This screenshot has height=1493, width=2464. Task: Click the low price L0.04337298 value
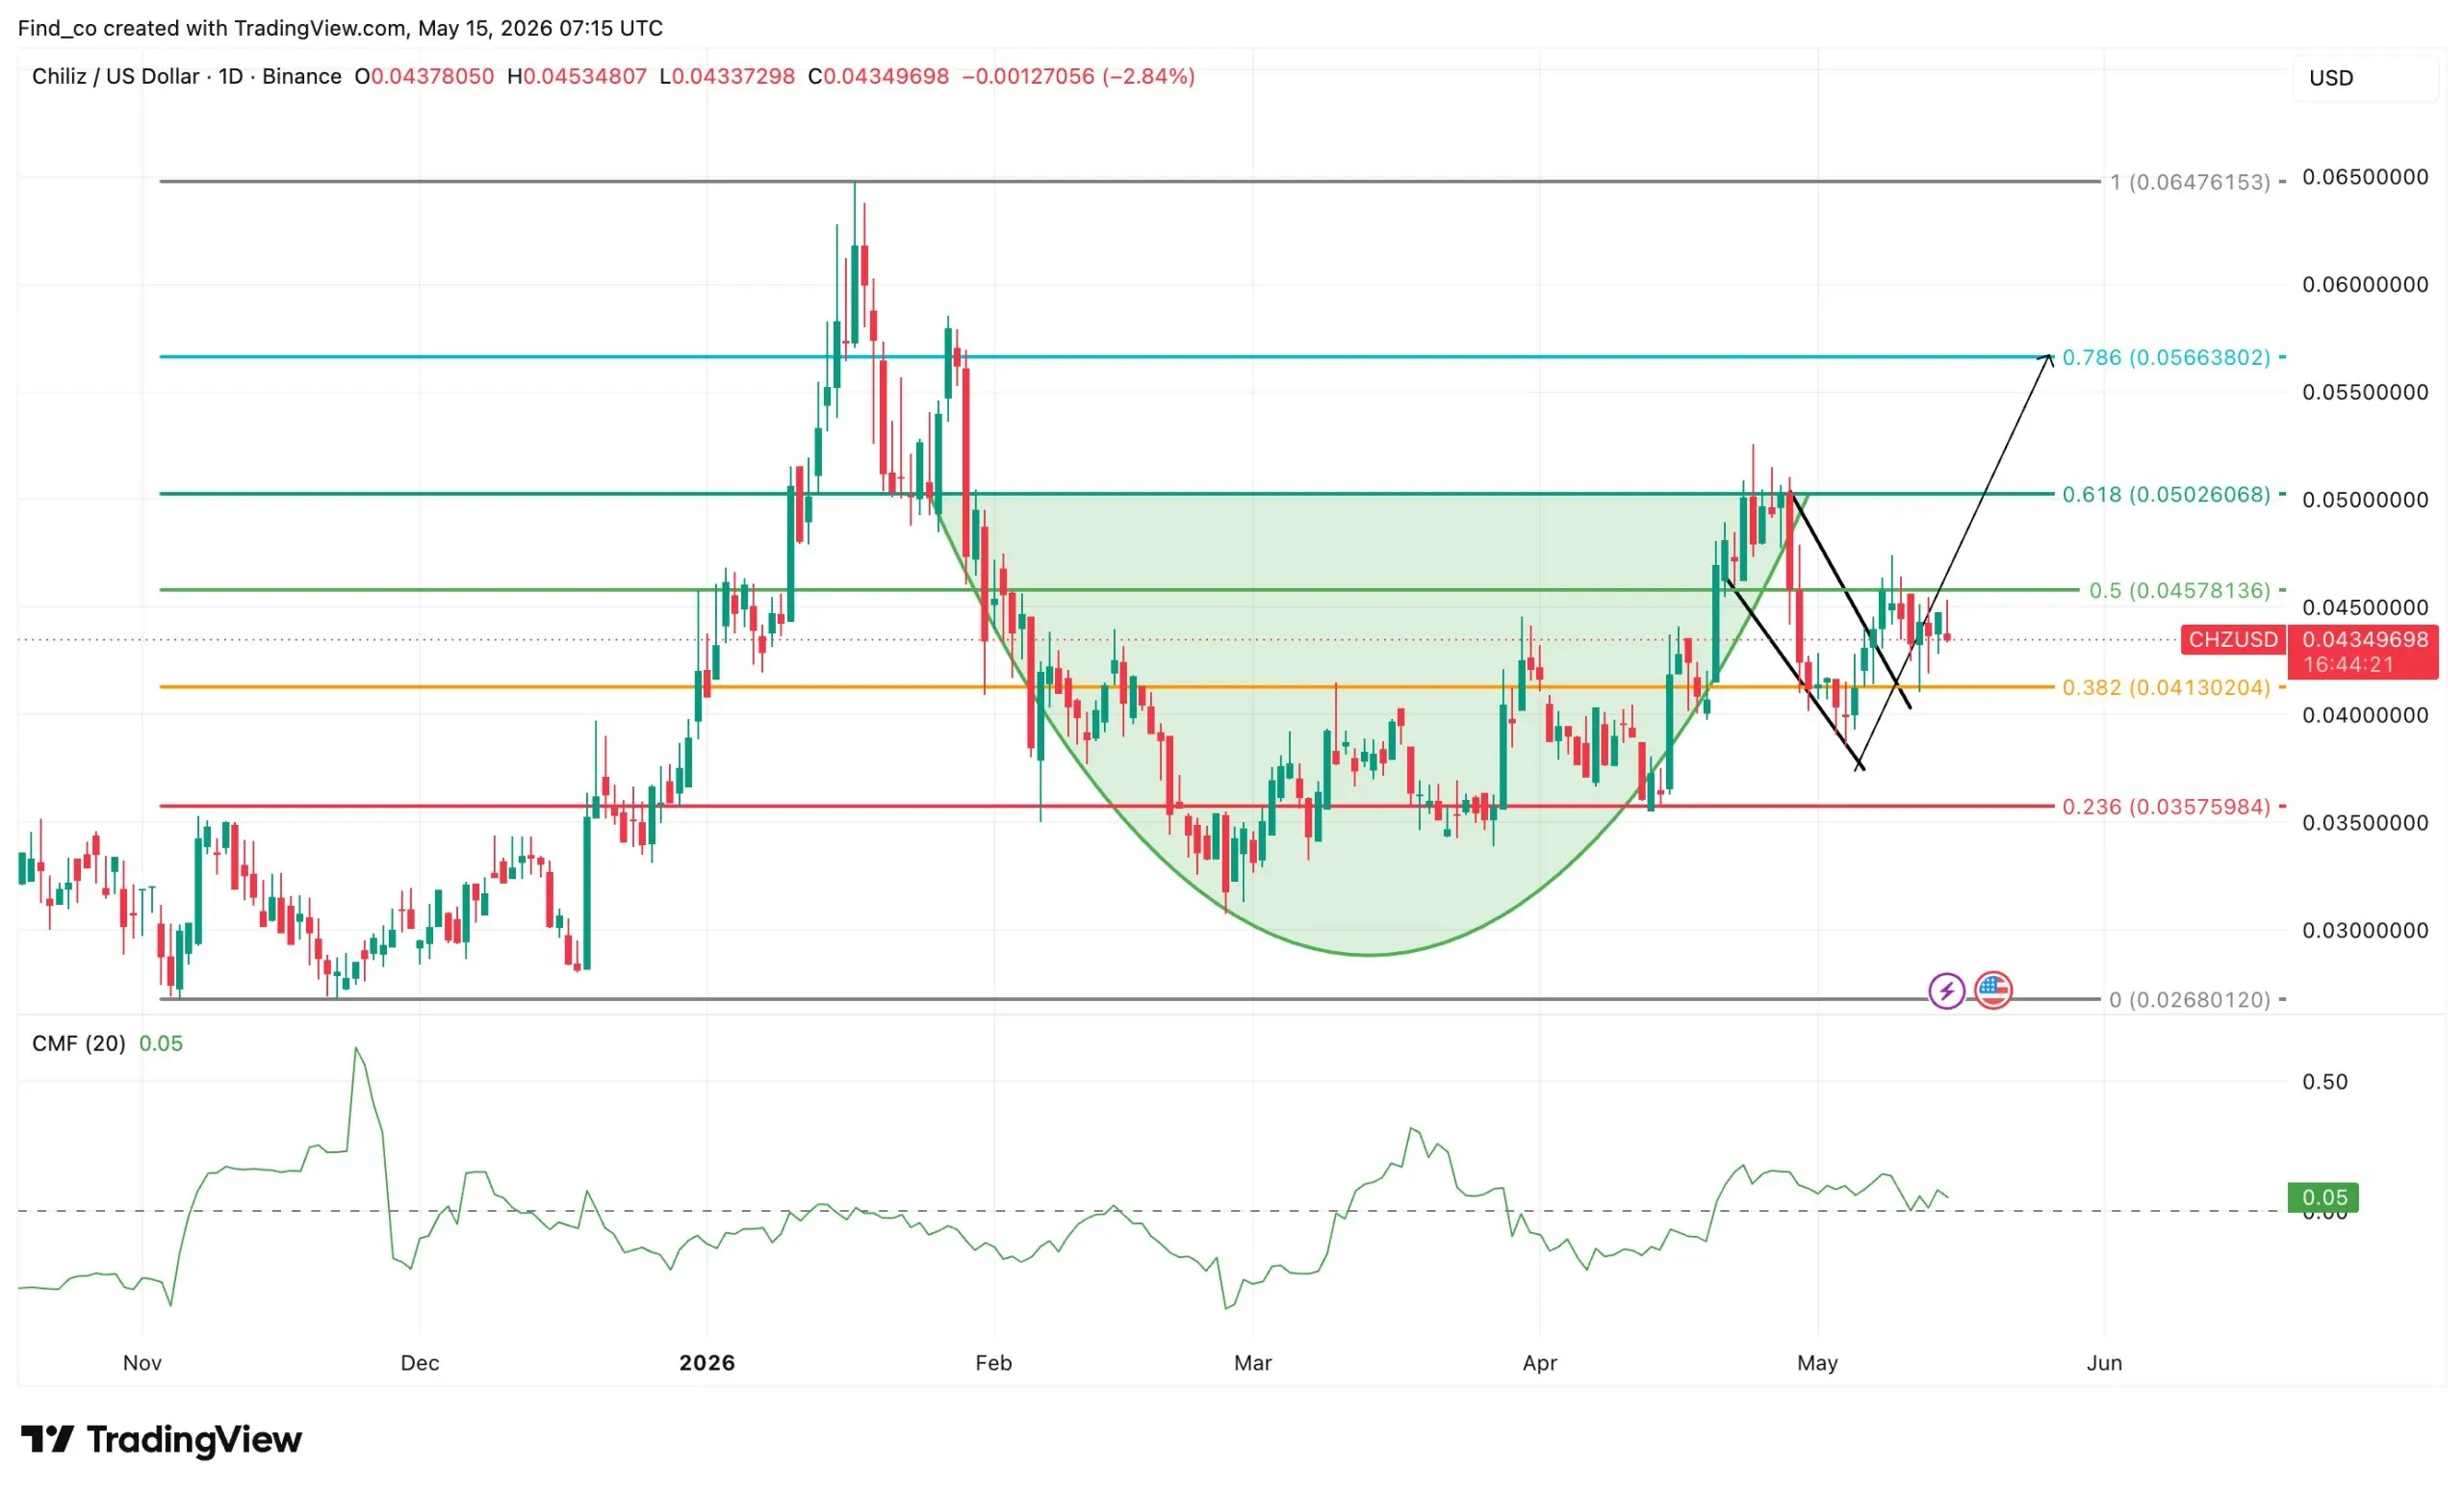click(727, 77)
